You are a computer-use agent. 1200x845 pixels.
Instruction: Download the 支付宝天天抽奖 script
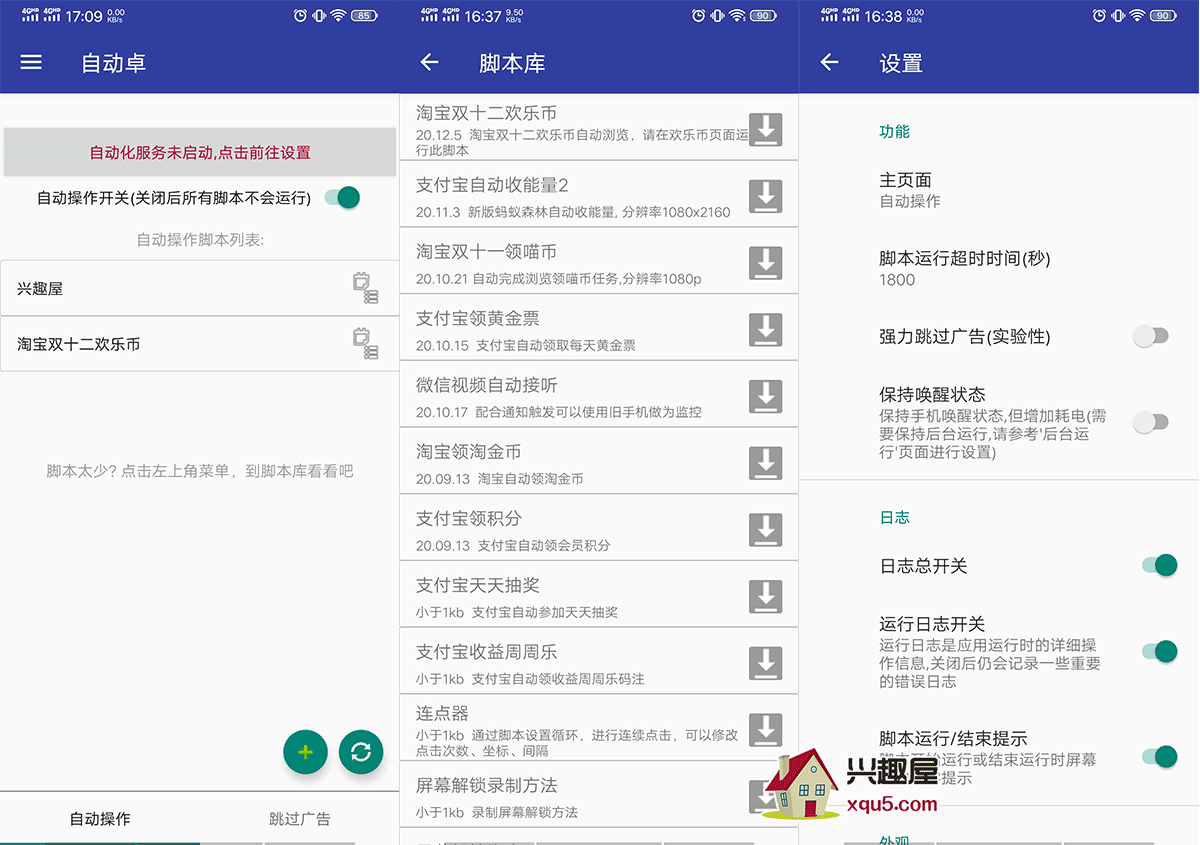click(x=766, y=596)
